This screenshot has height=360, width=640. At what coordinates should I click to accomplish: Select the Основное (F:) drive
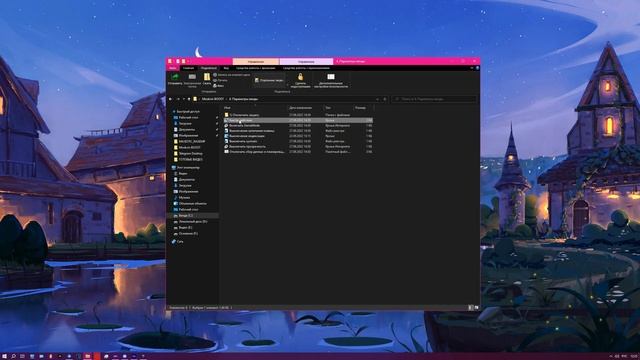point(186,233)
